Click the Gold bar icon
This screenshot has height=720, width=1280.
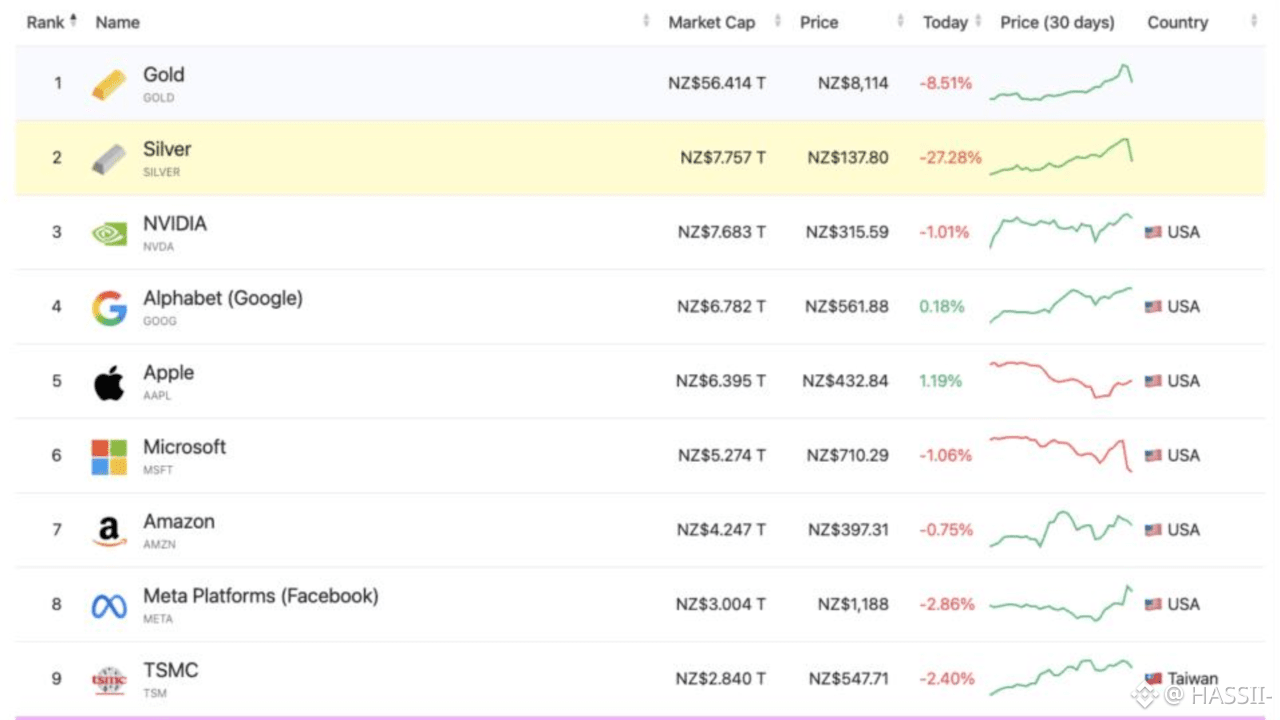tap(109, 84)
